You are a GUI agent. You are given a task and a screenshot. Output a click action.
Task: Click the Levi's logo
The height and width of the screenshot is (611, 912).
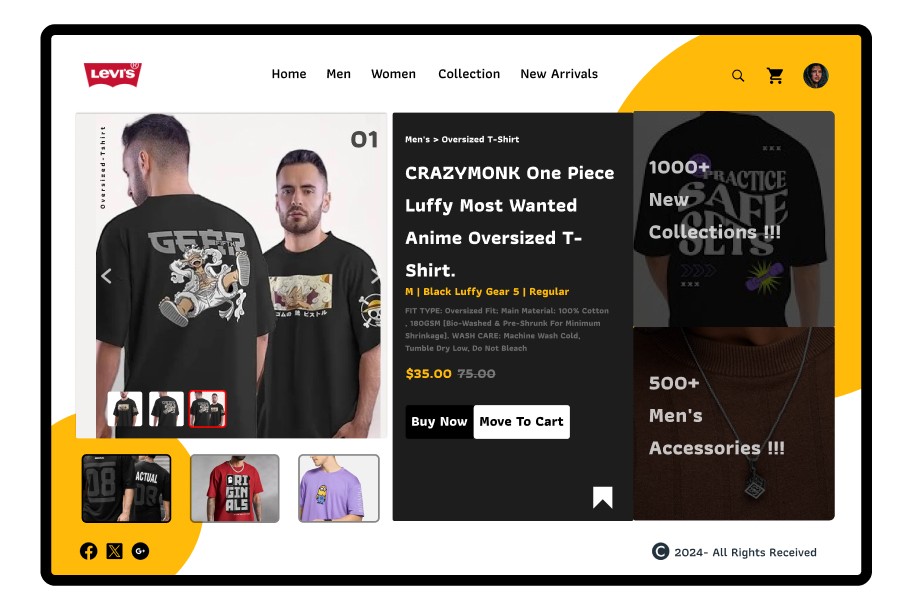pos(113,74)
